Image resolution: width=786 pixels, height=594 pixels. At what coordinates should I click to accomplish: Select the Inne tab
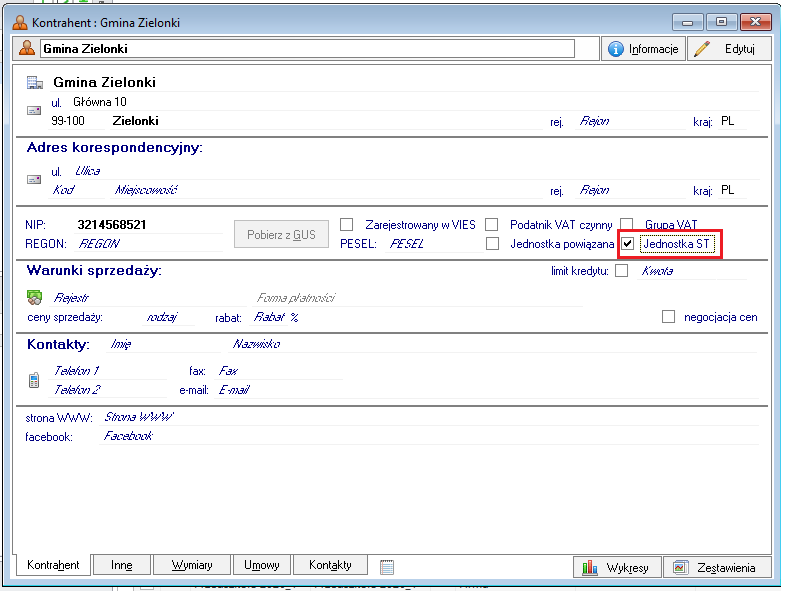(x=122, y=565)
